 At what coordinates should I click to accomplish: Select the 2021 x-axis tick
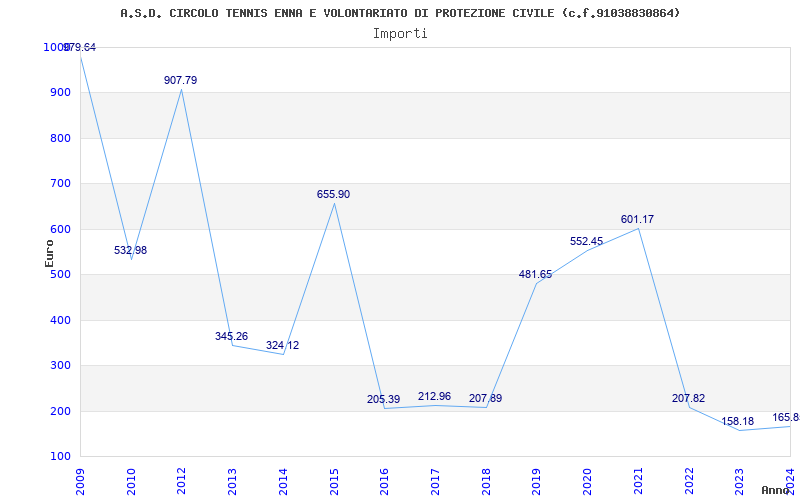638,481
